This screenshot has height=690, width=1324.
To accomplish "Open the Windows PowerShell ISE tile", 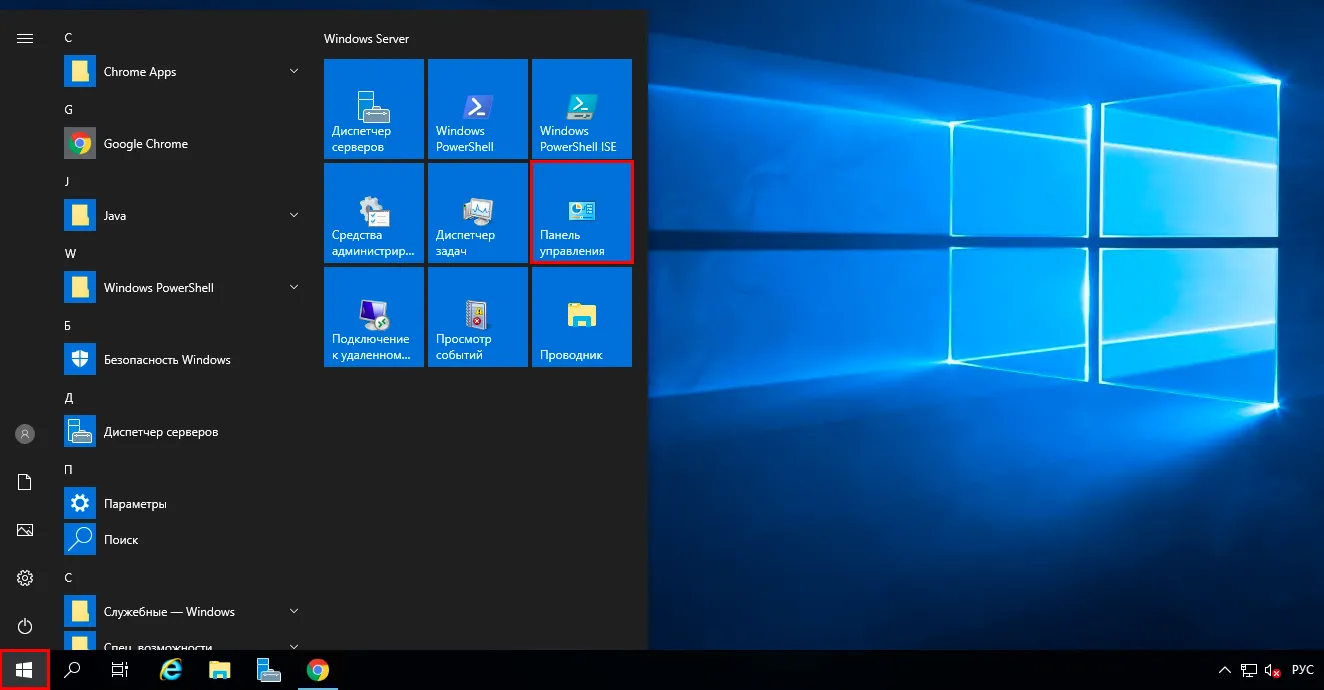I will [582, 109].
